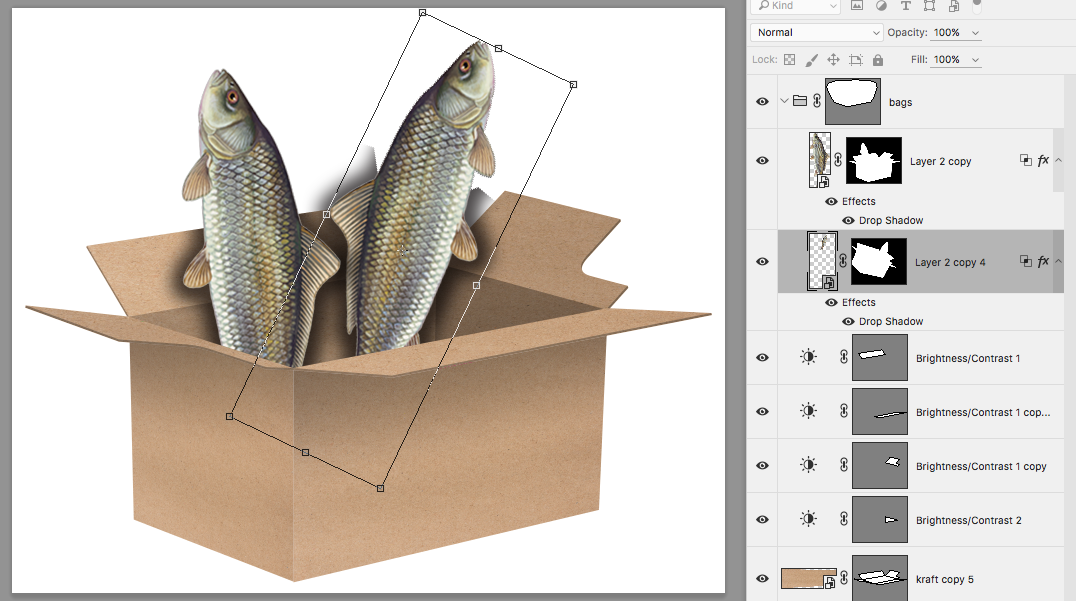
Task: Lock artboard nesting icon
Action: [x=856, y=60]
